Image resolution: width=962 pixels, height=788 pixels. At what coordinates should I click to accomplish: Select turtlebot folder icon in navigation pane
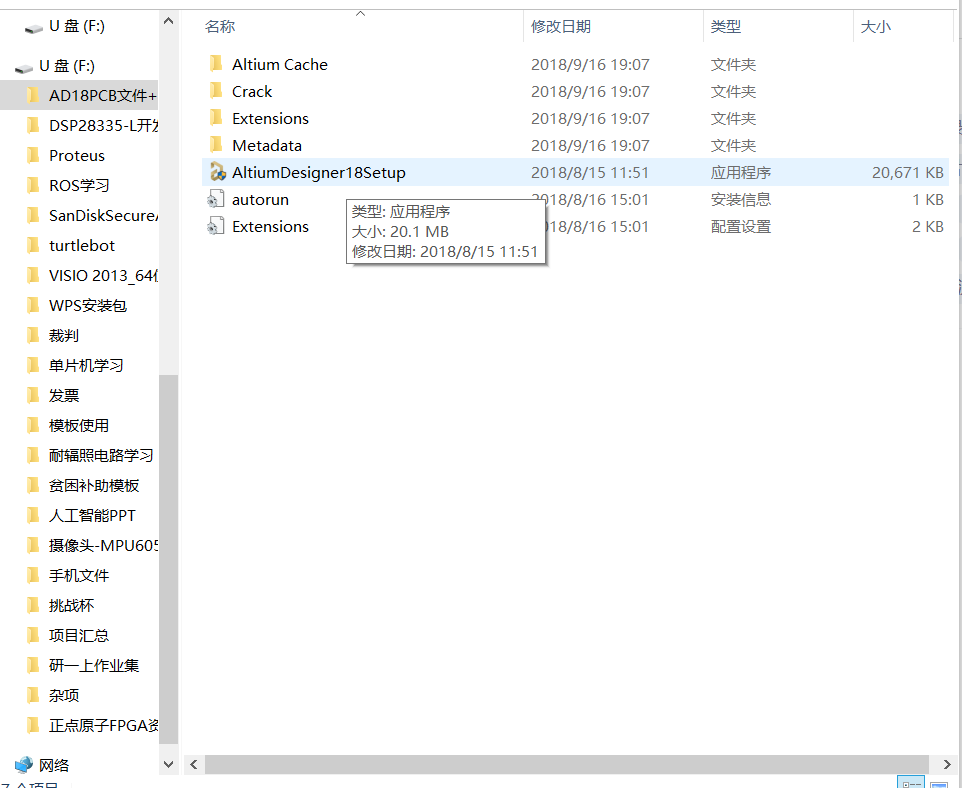(34, 245)
